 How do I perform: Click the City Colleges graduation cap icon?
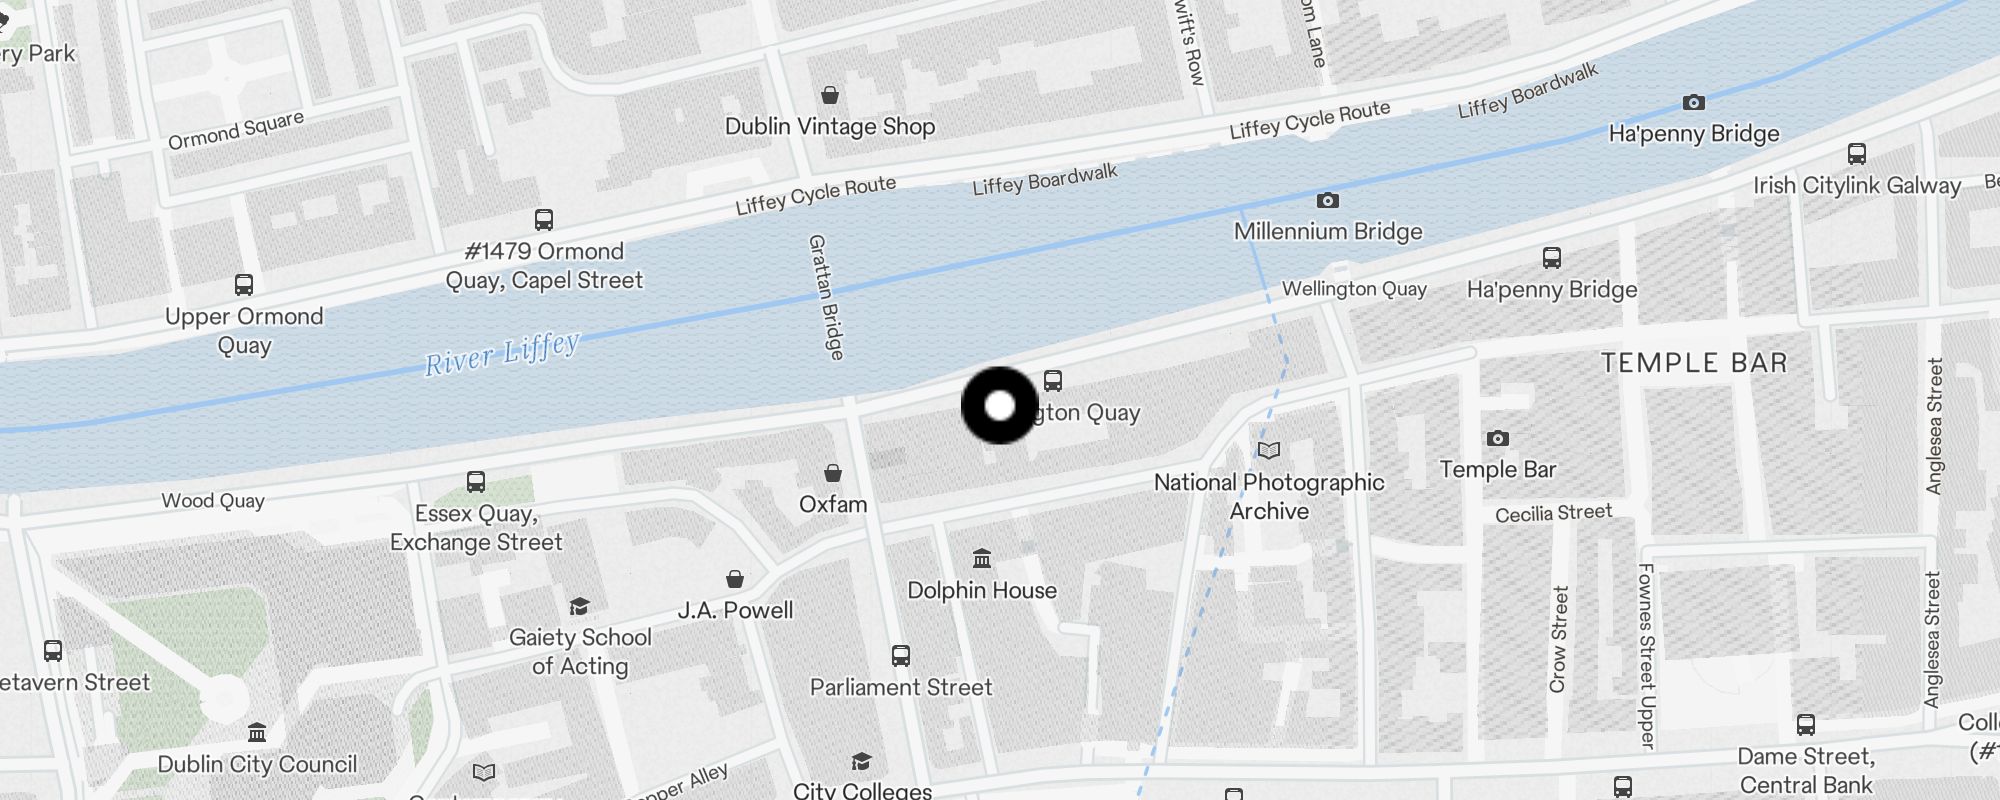pyautogui.click(x=861, y=761)
